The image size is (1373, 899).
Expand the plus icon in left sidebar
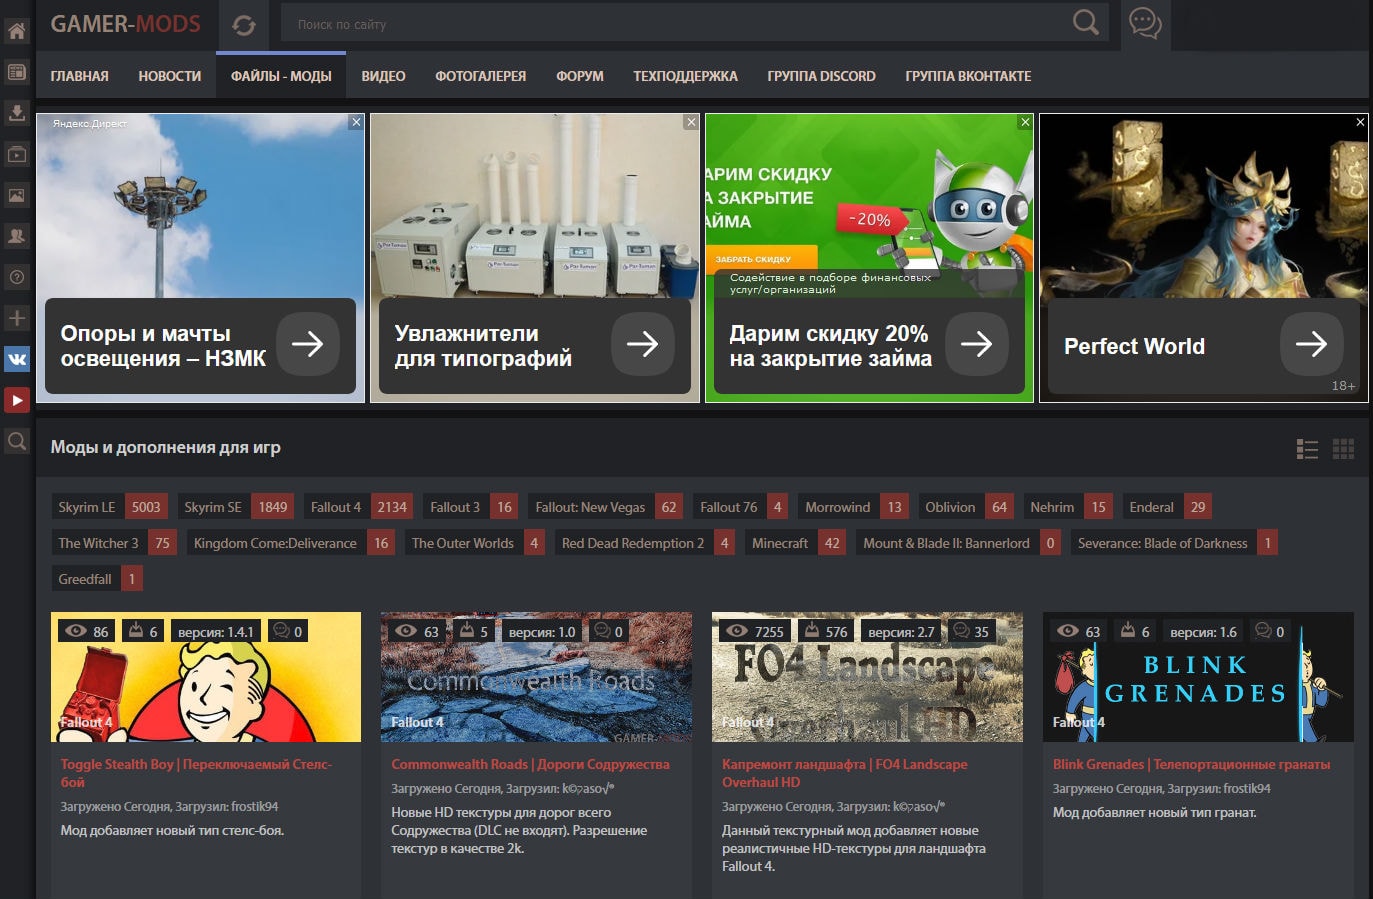tap(17, 318)
